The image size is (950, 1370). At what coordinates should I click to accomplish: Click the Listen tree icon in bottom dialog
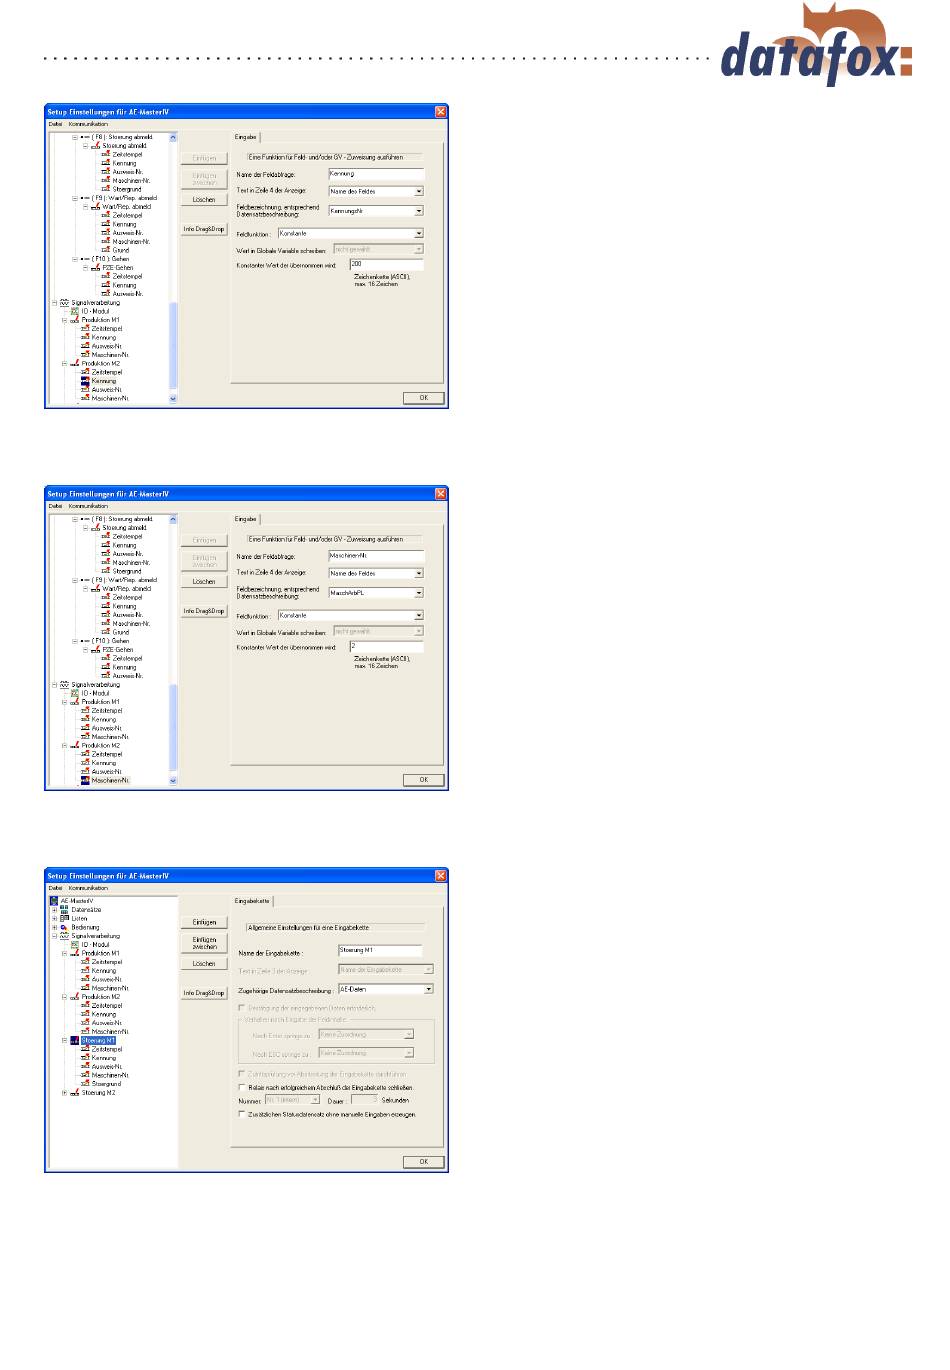[64, 919]
